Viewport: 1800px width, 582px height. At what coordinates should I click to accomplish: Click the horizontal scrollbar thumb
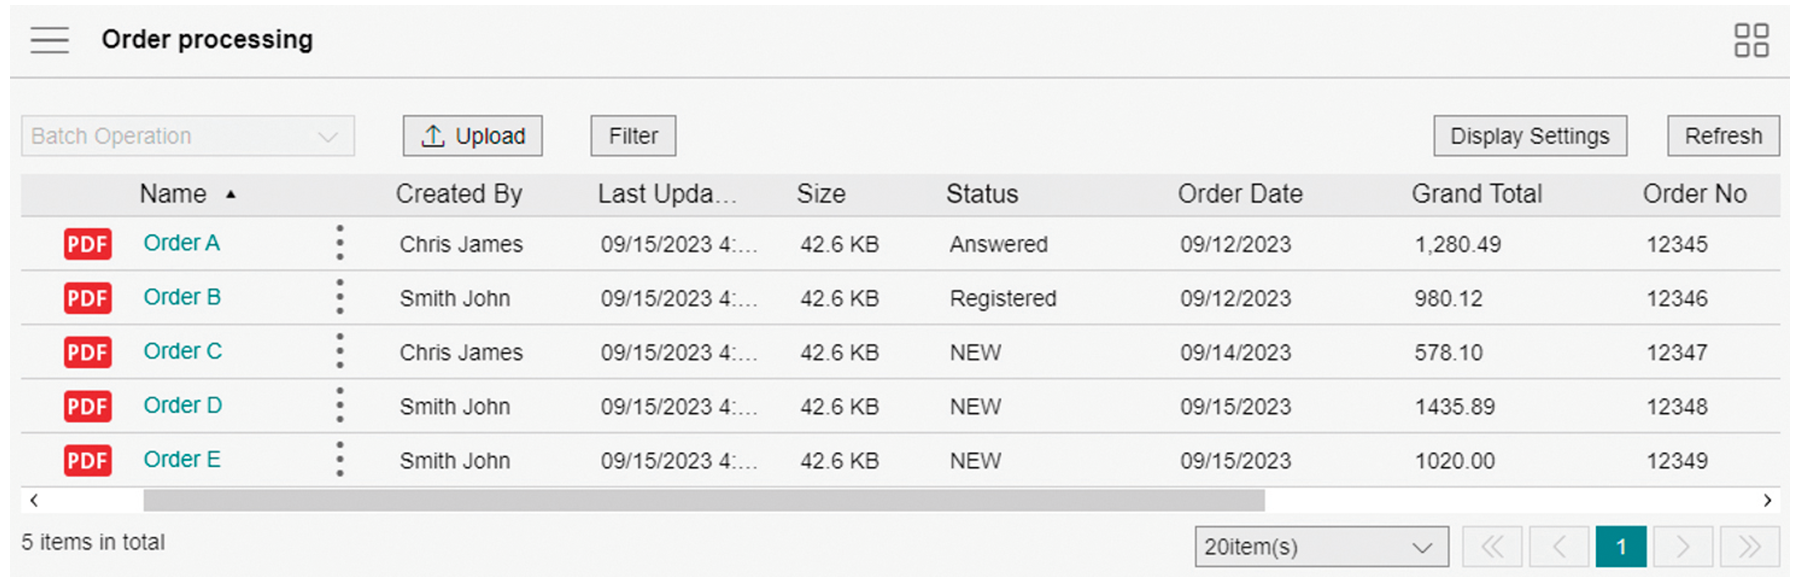[703, 500]
